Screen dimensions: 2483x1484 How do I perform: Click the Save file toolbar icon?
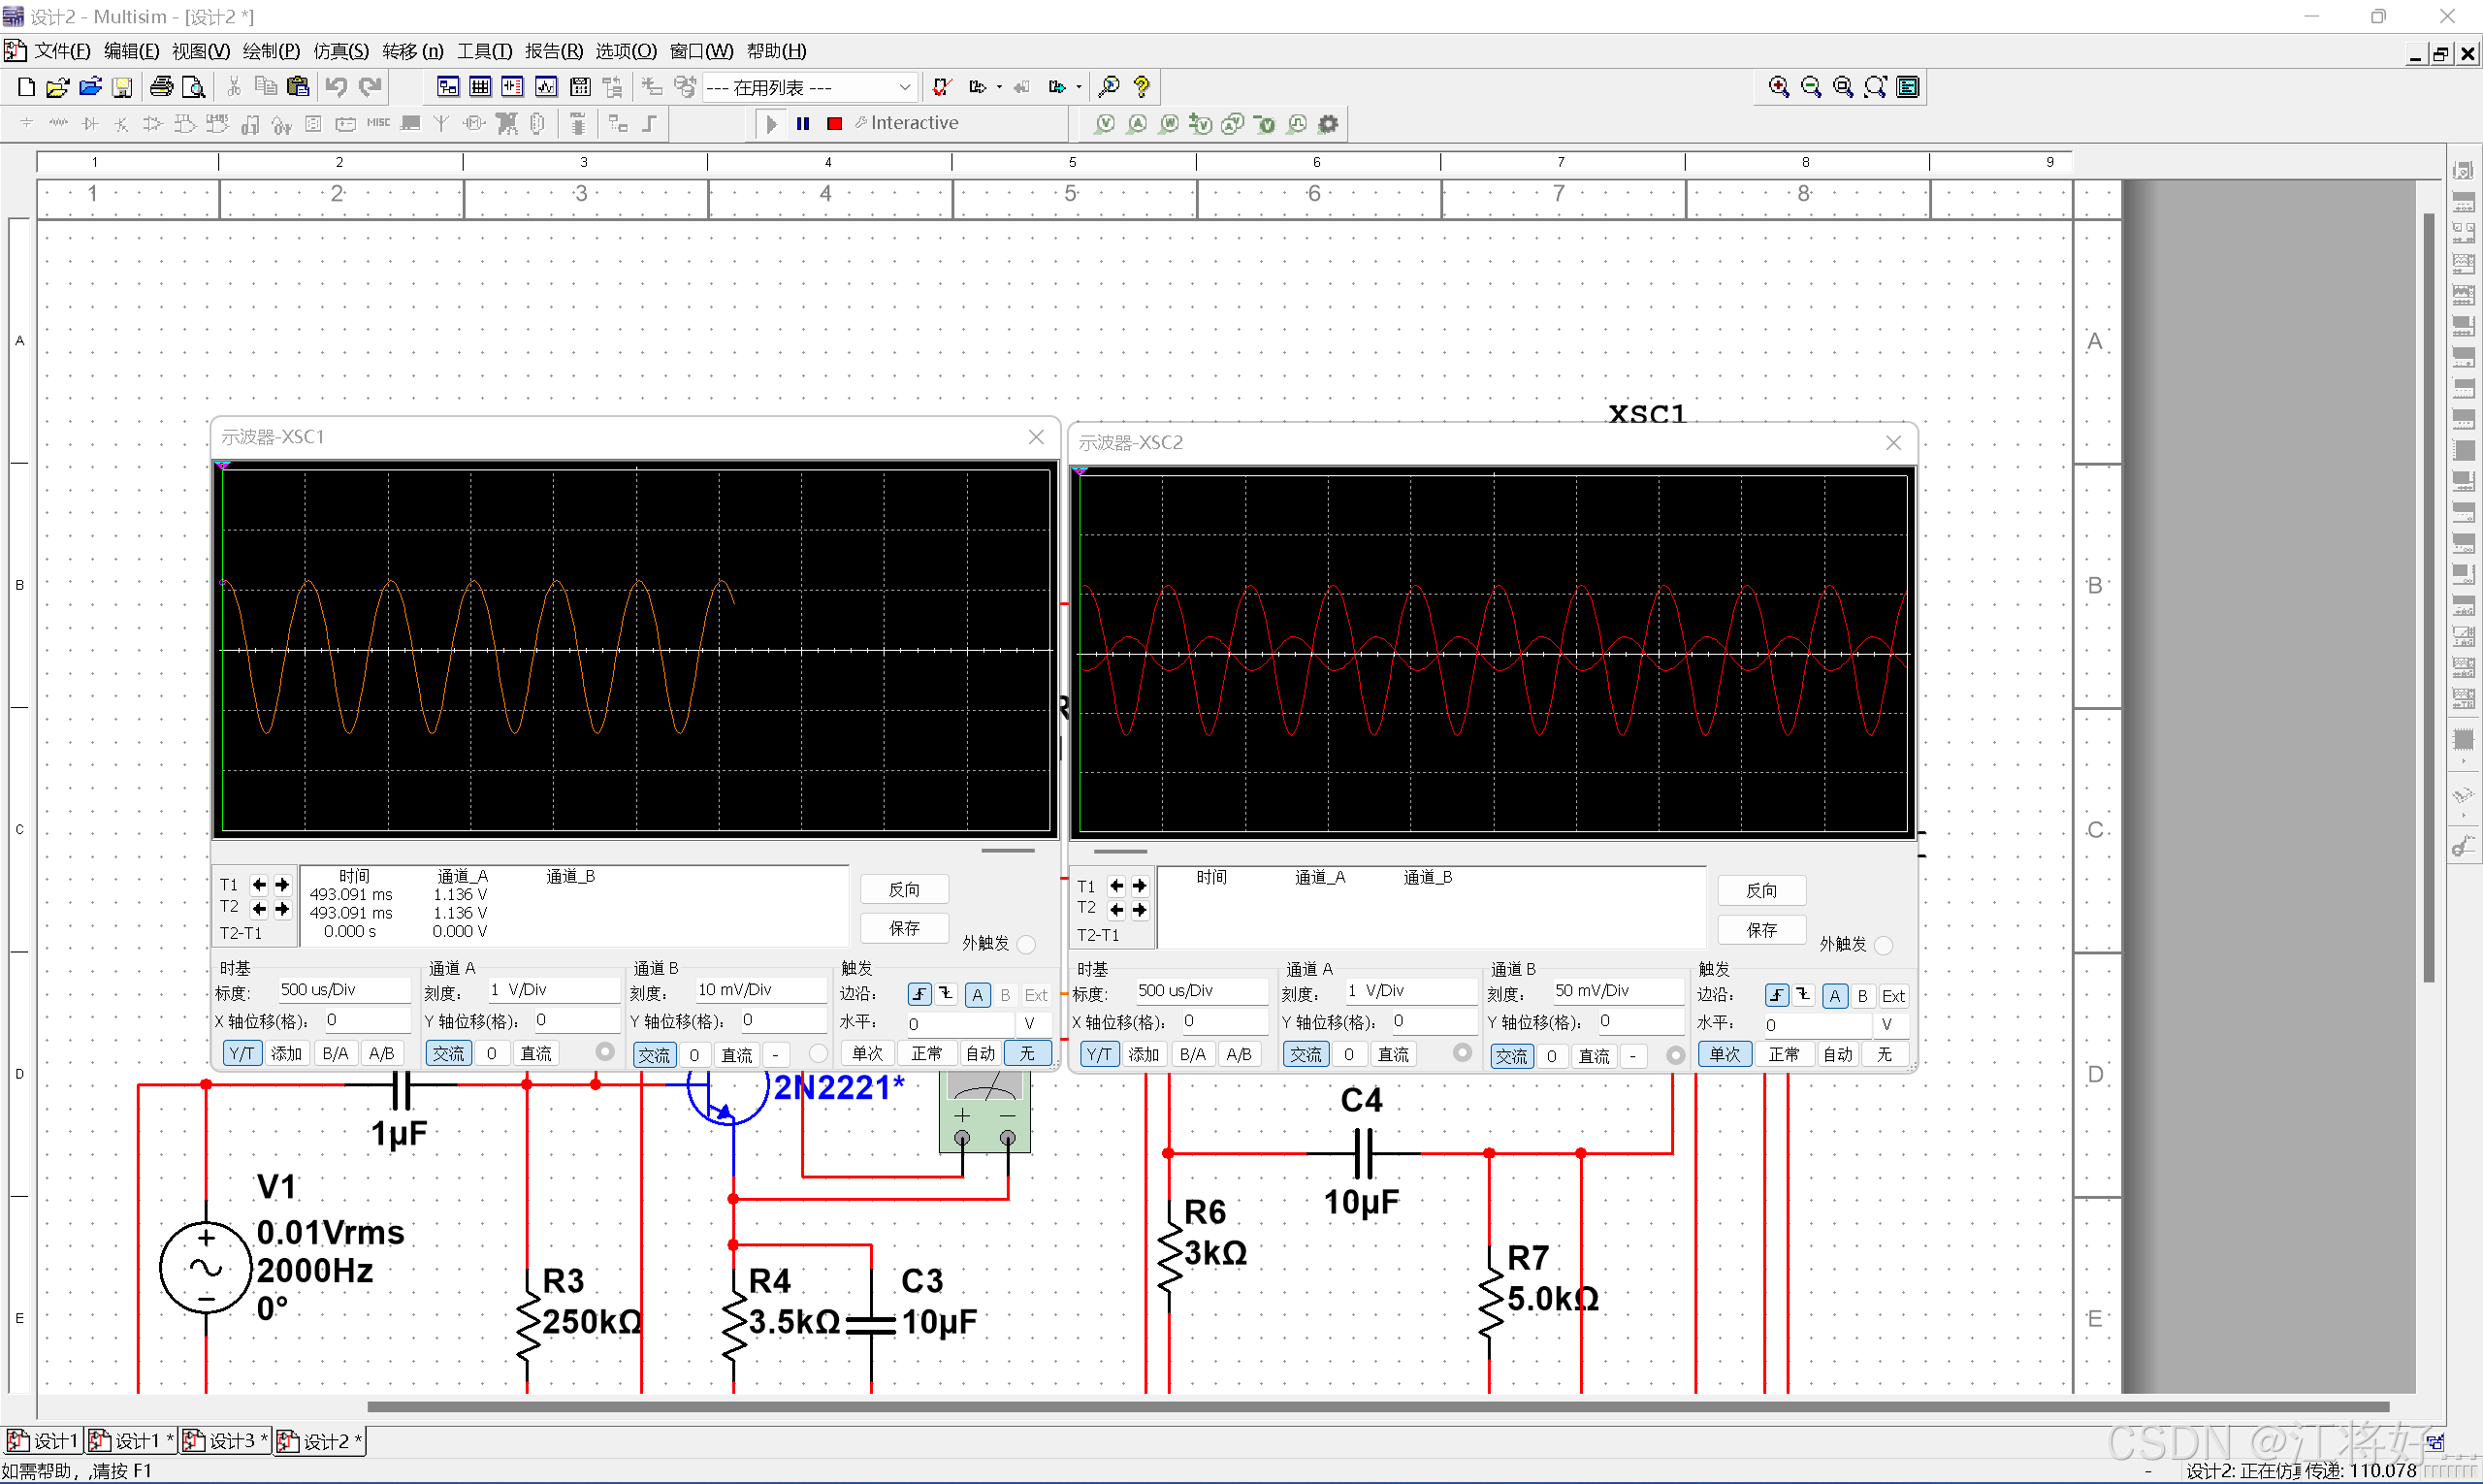[122, 88]
